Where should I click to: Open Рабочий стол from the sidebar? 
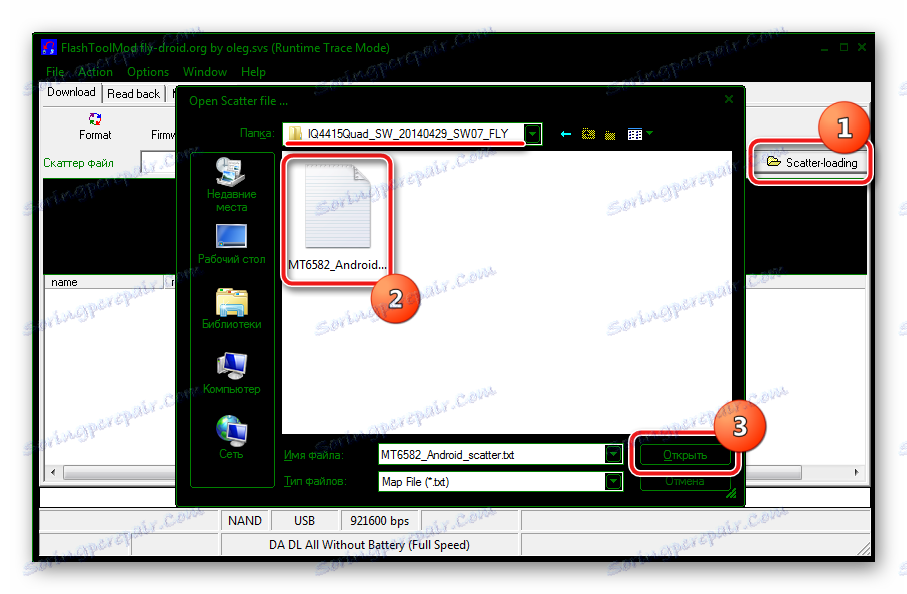pyautogui.click(x=231, y=240)
